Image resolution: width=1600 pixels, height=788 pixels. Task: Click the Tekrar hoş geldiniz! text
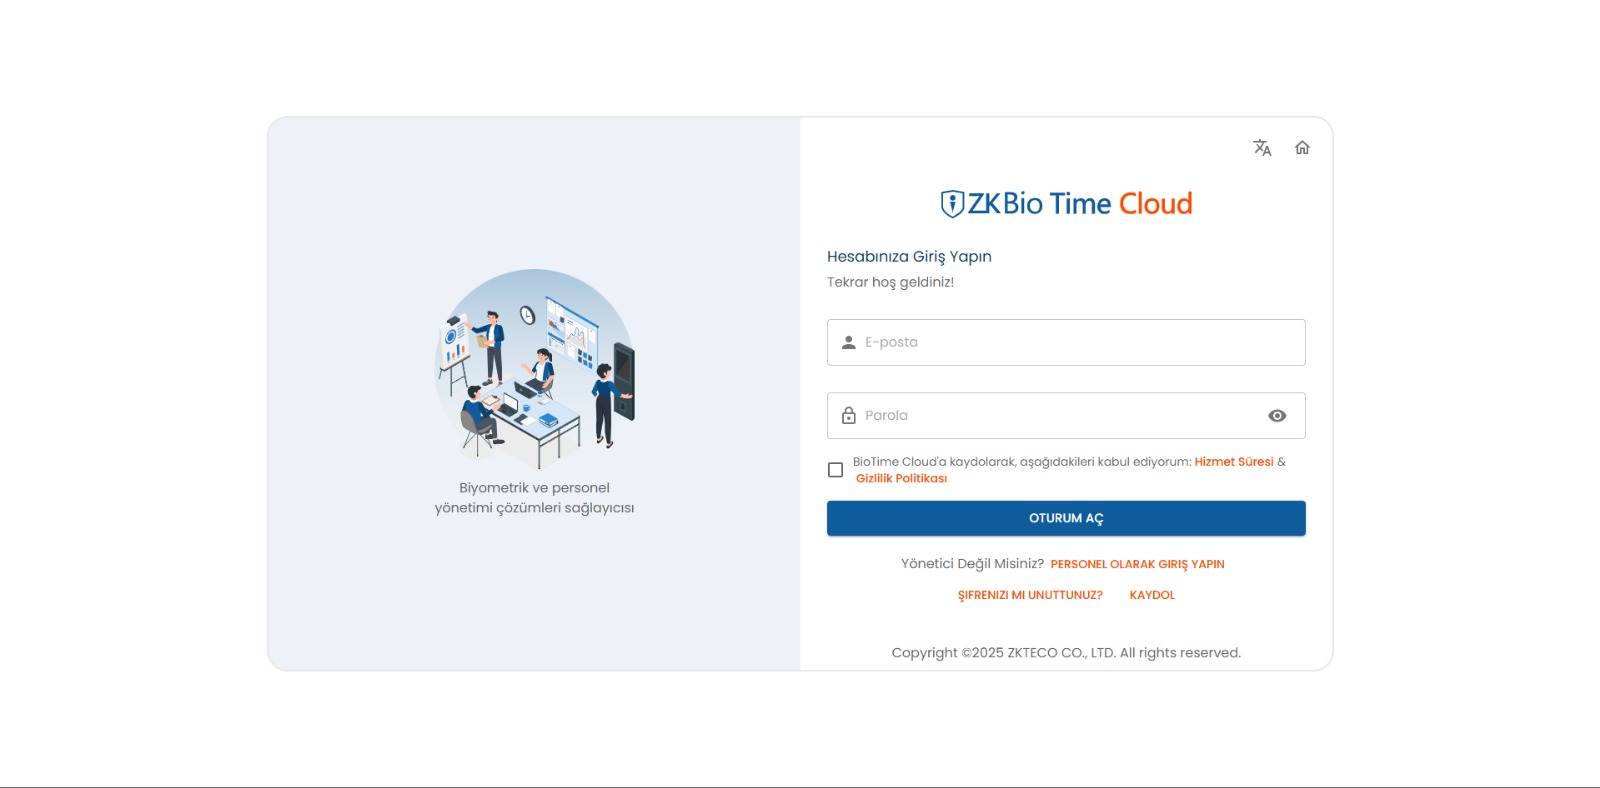click(x=890, y=283)
